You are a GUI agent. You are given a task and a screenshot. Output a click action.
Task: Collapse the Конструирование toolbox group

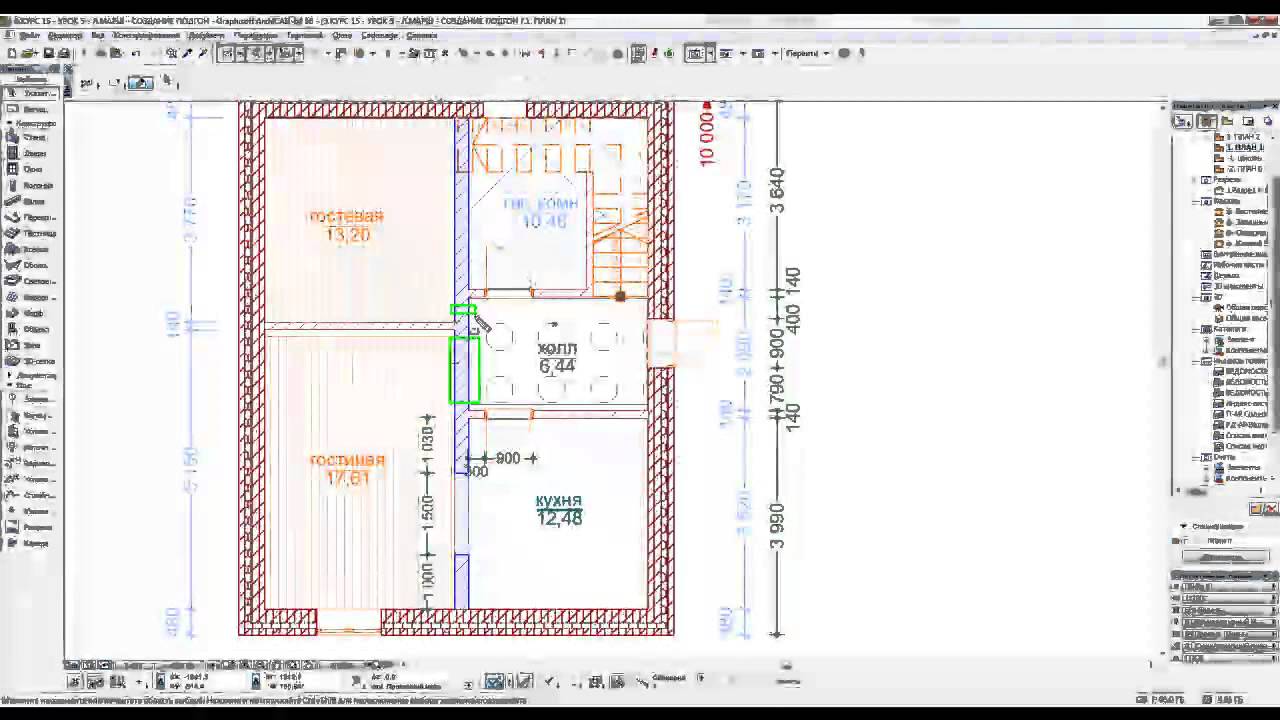[x=9, y=124]
